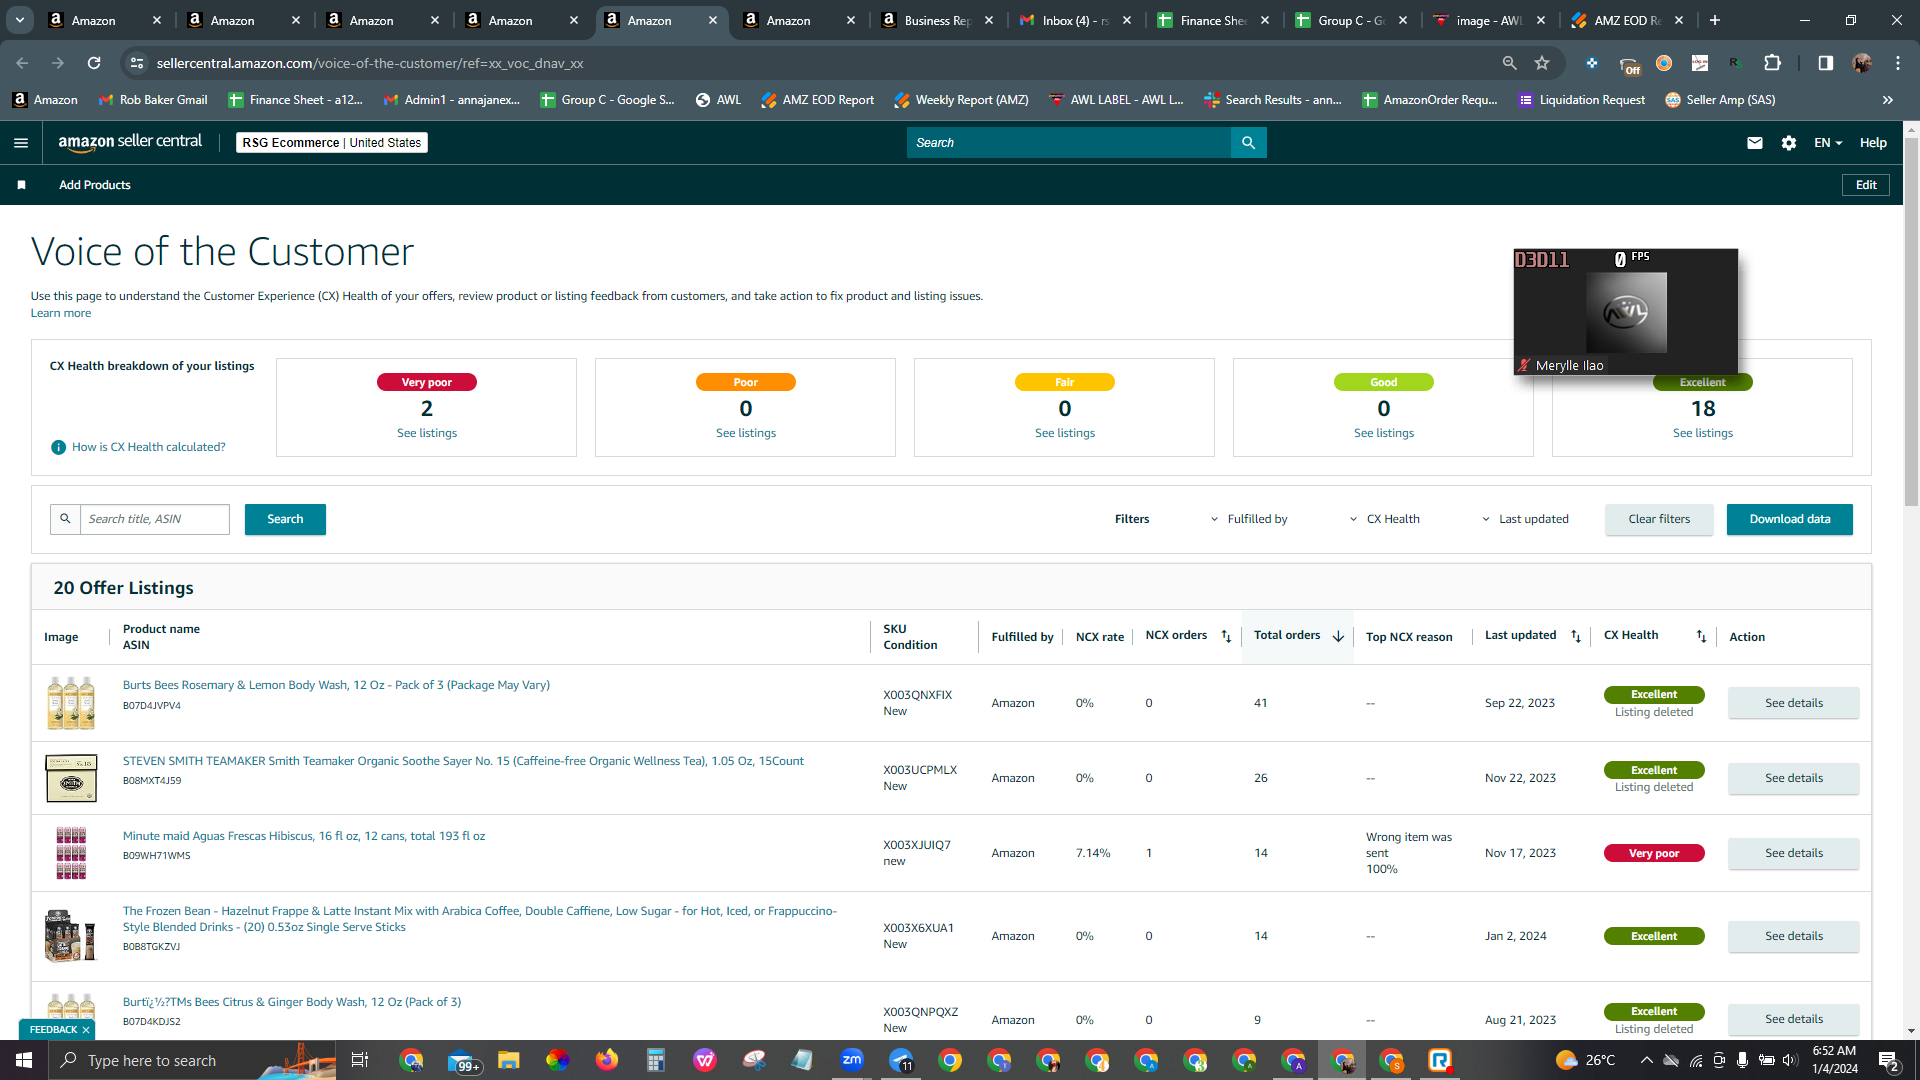The width and height of the screenshot is (1920, 1080).
Task: Open Liquidation Request bookmark
Action: (1582, 100)
